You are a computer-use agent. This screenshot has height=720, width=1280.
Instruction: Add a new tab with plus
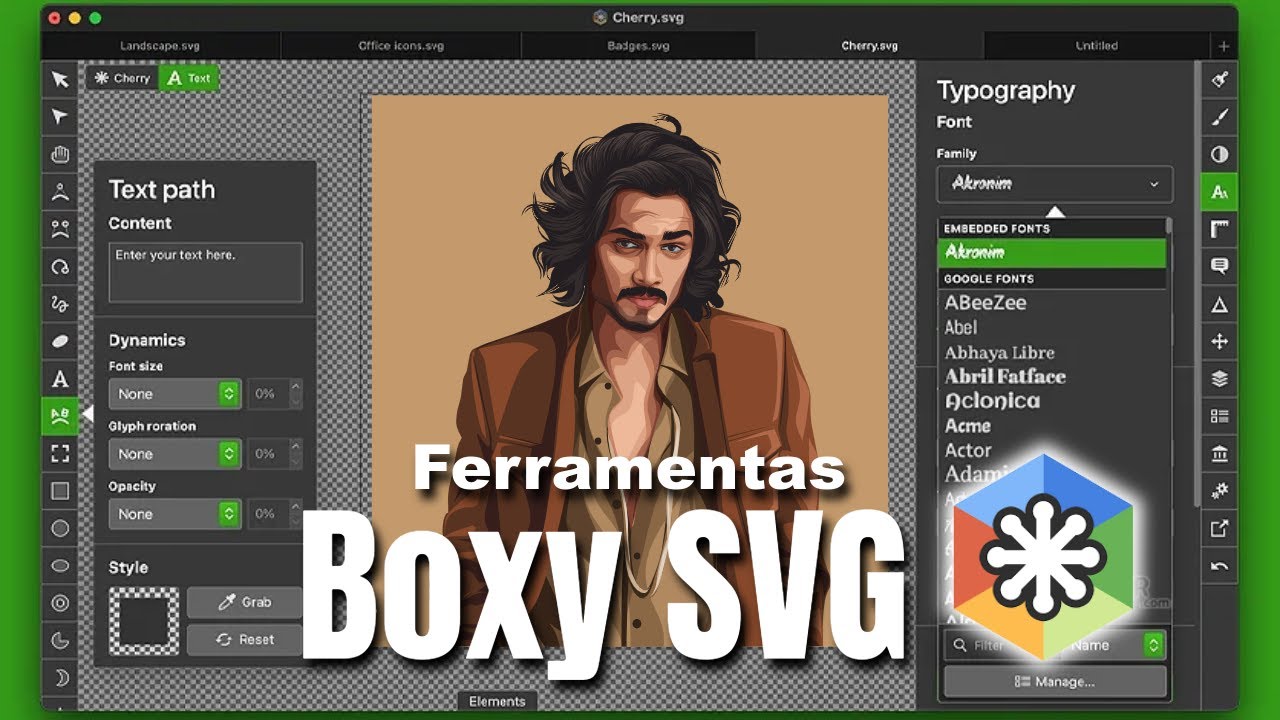click(1224, 46)
